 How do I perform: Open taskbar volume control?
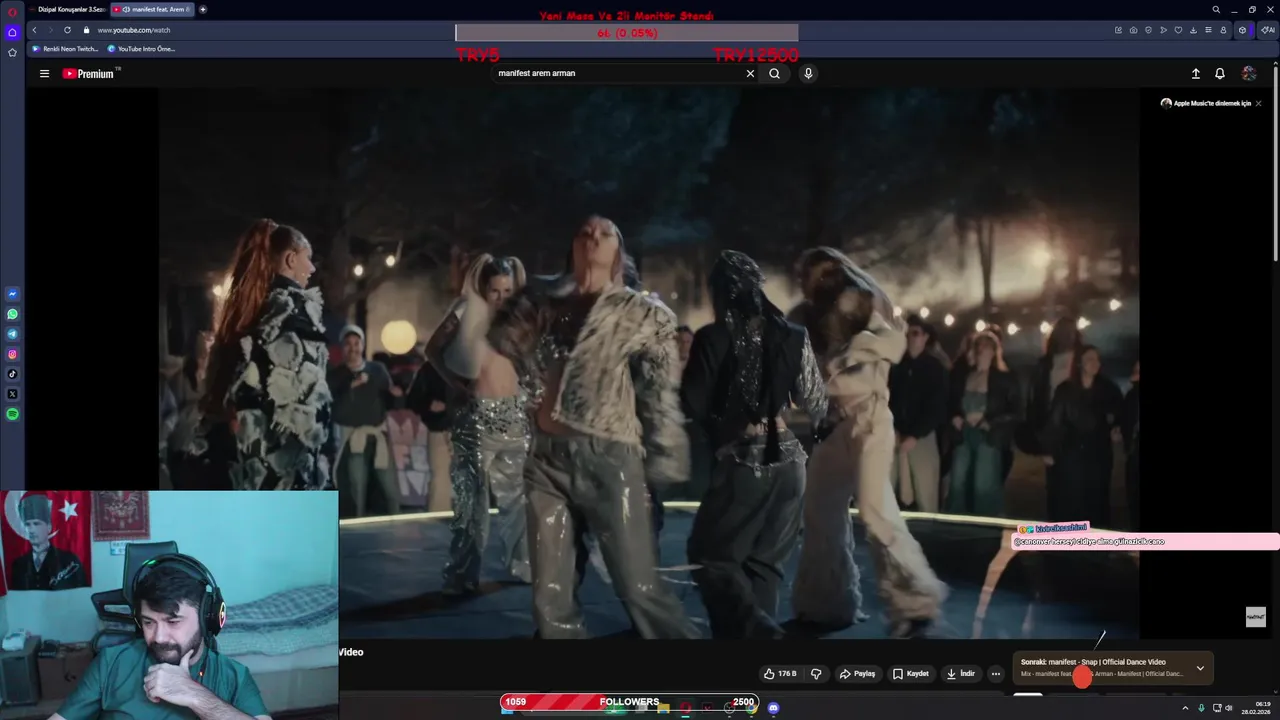1228,708
